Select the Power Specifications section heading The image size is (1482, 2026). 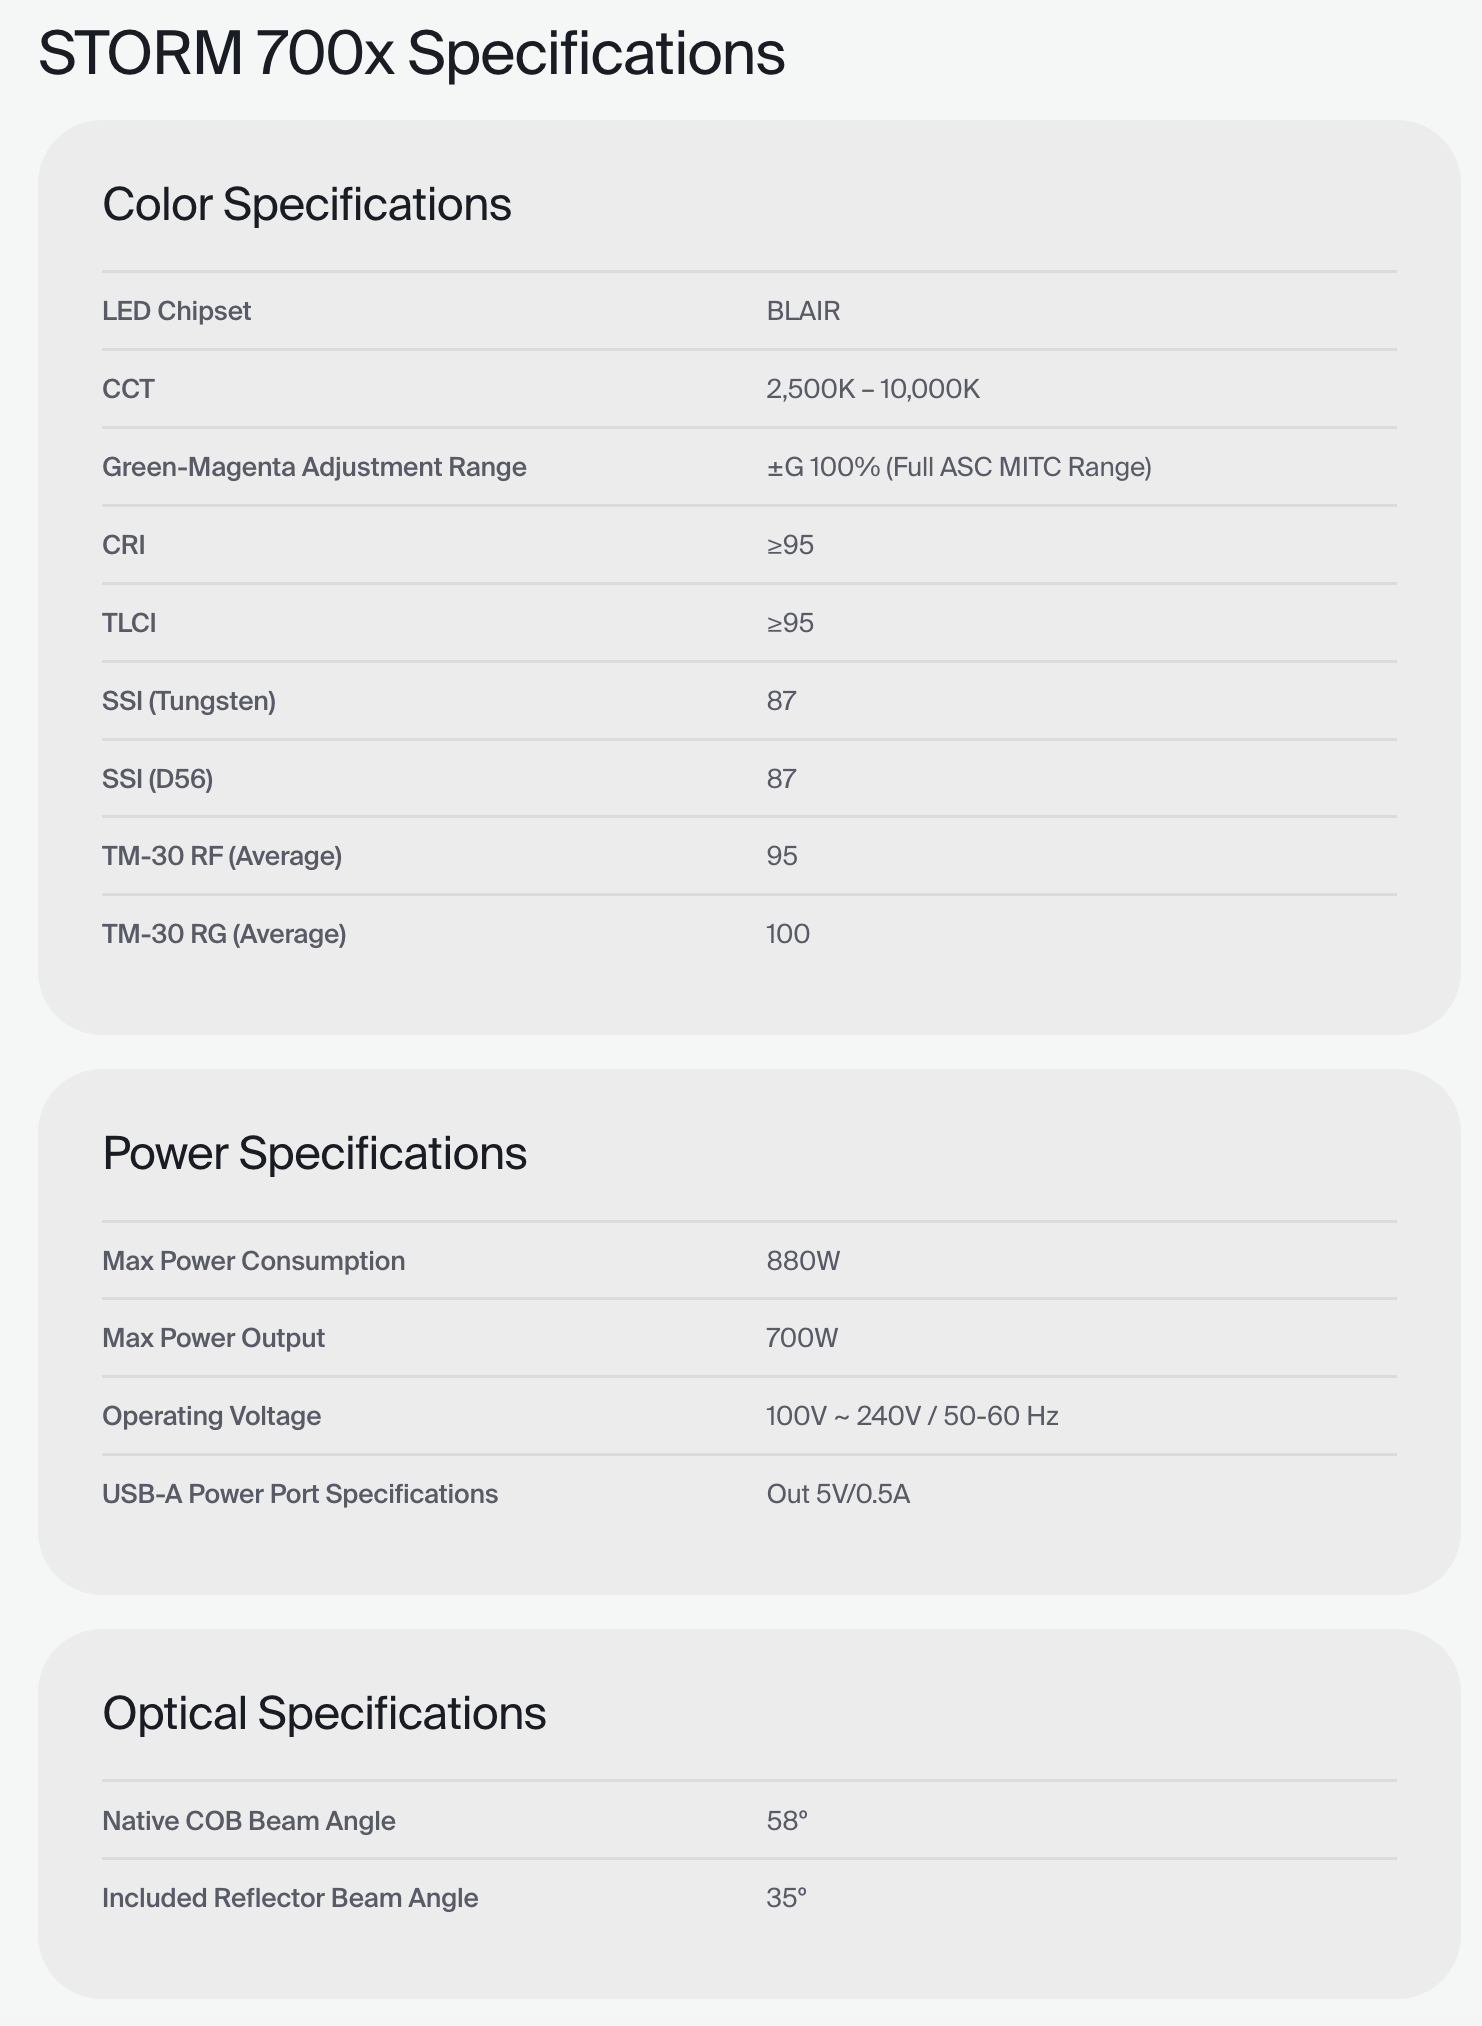pos(314,1153)
